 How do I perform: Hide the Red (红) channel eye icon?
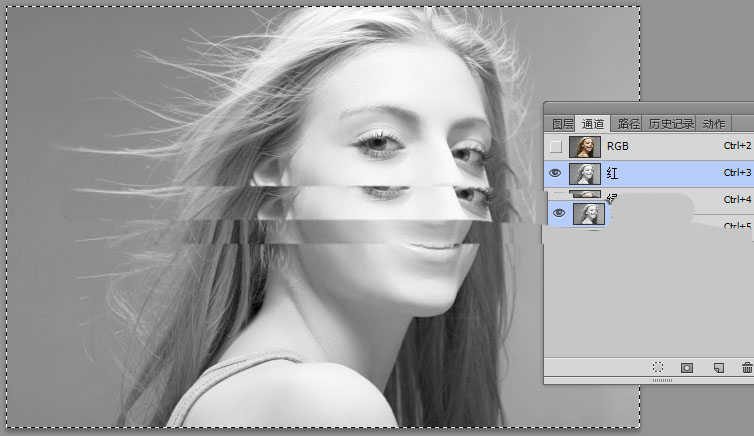[x=556, y=173]
